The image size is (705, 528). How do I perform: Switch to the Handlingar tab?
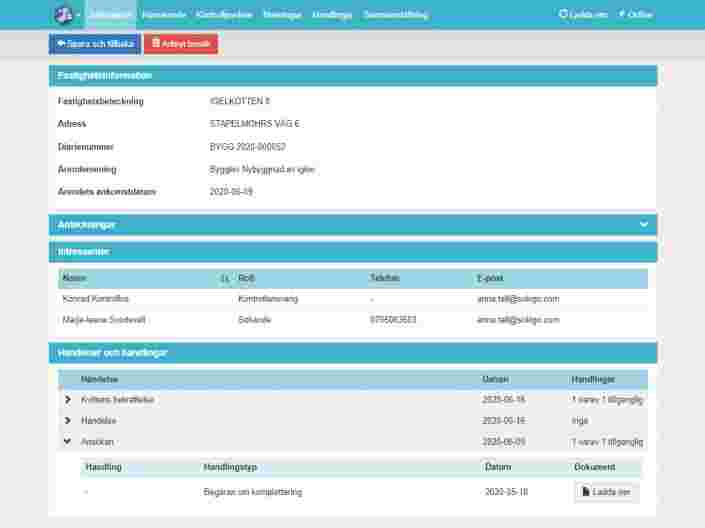tap(332, 15)
